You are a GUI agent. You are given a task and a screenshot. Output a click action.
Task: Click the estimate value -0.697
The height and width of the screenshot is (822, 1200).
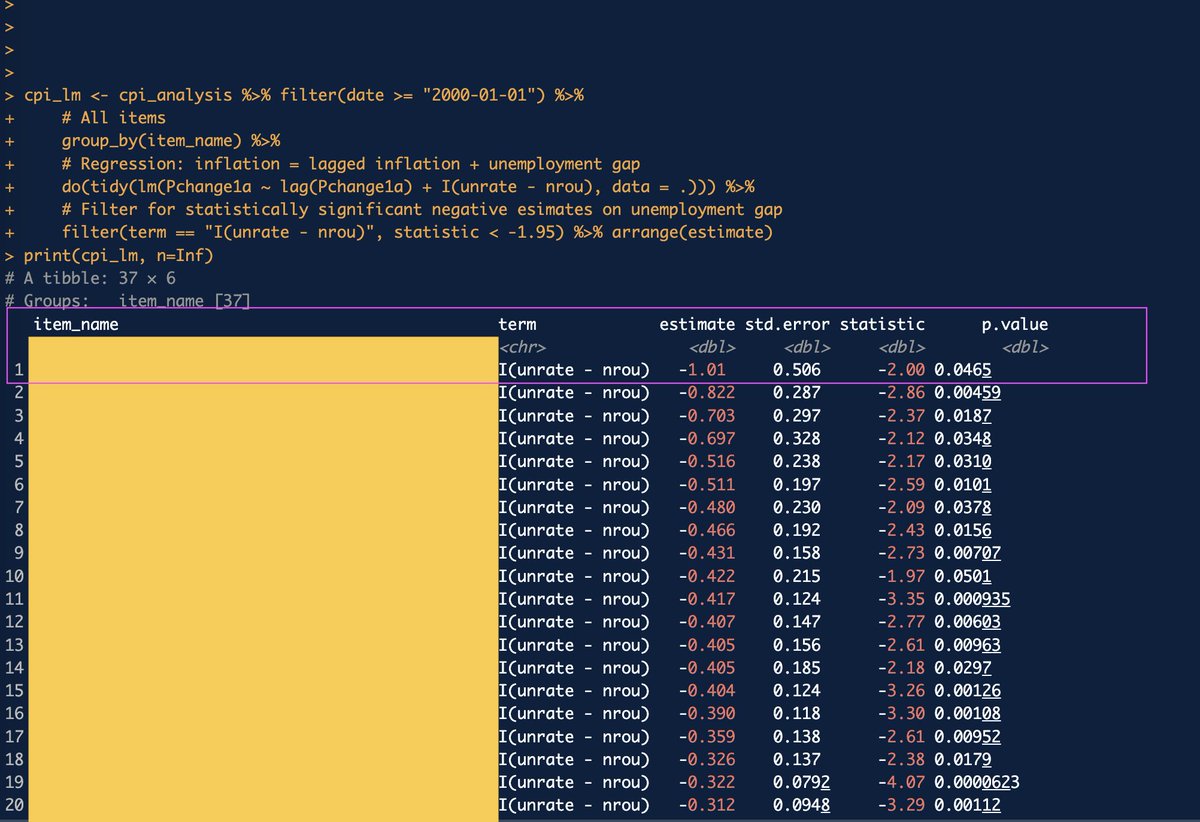pos(707,439)
